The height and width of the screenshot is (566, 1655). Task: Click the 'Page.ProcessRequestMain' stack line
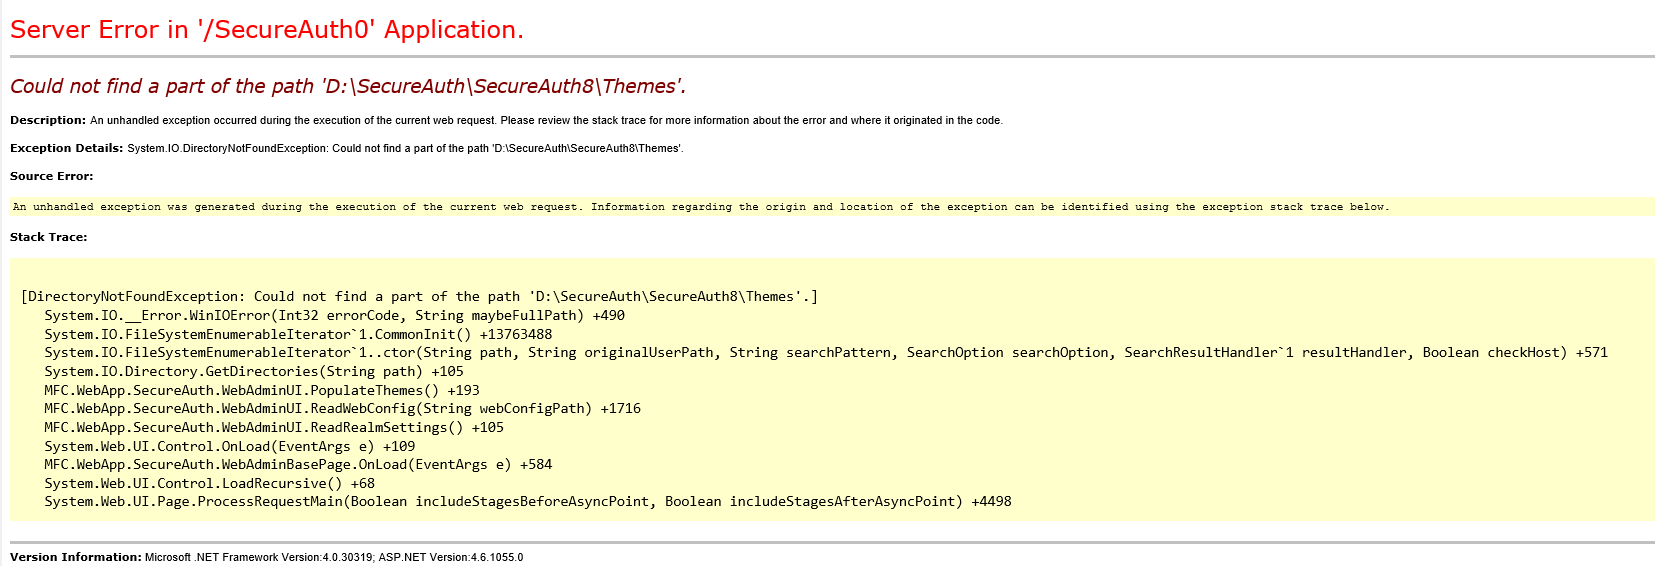[528, 501]
